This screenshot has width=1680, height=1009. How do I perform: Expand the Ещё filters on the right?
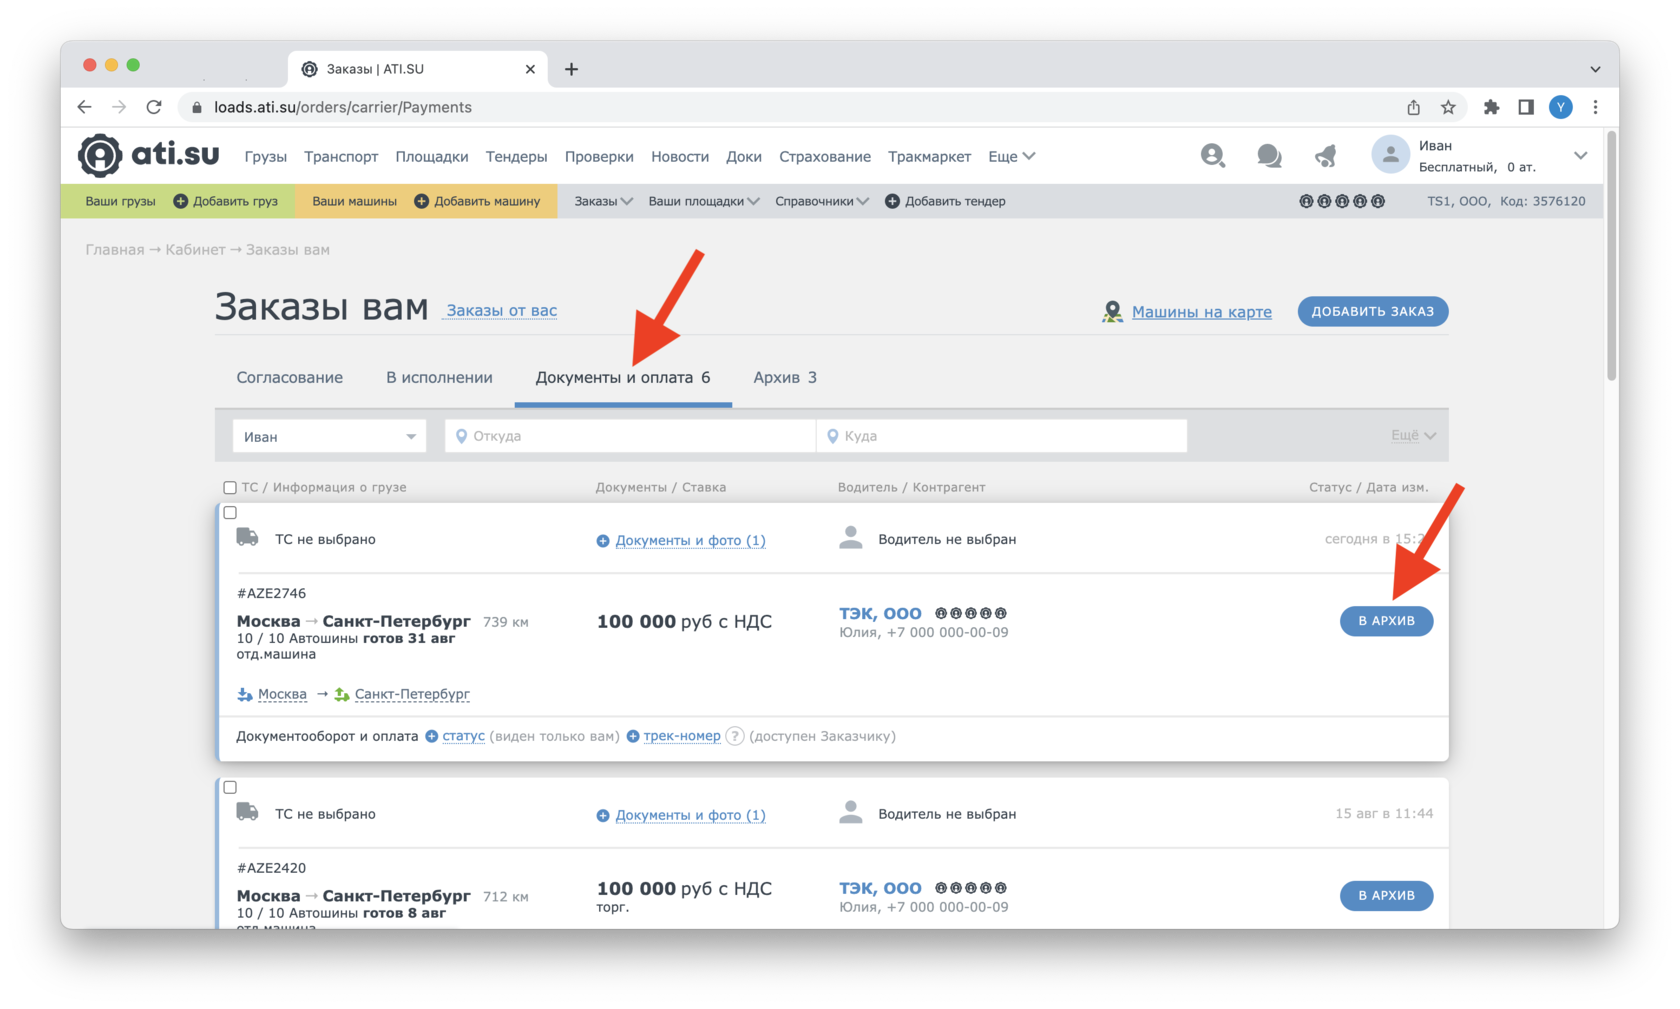(x=1413, y=436)
